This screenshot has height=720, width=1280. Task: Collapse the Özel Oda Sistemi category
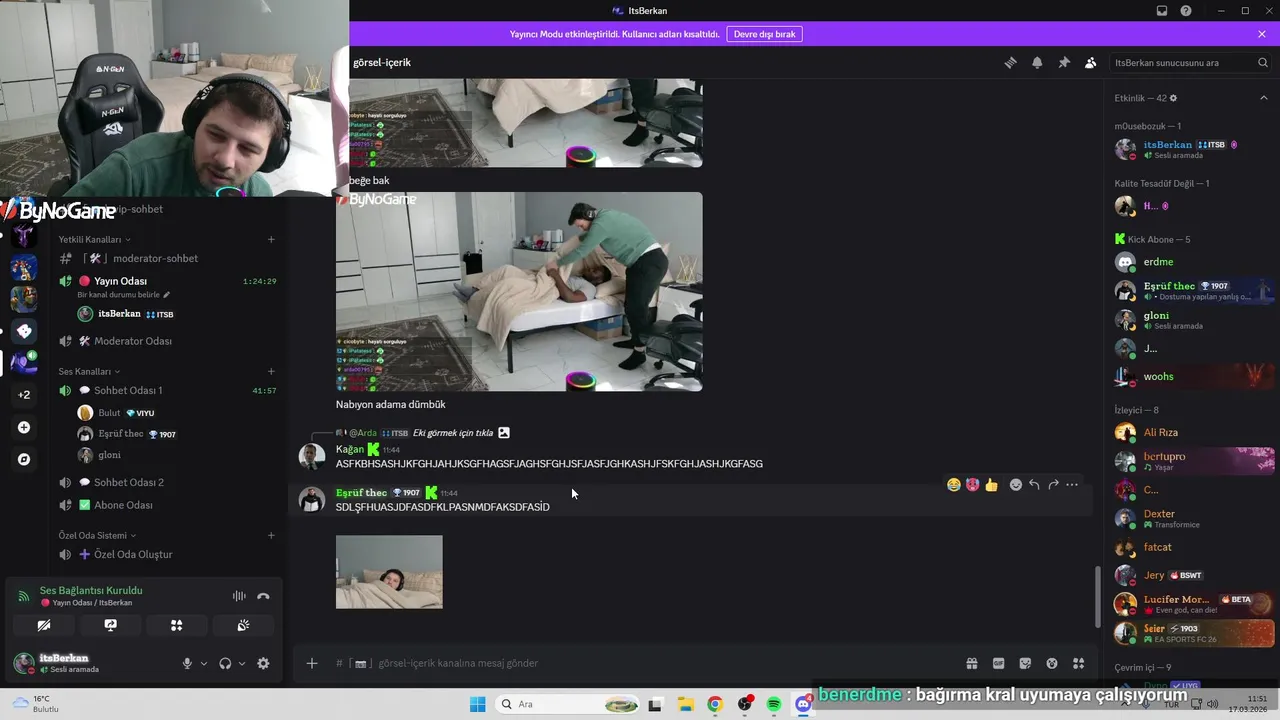click(x=97, y=535)
